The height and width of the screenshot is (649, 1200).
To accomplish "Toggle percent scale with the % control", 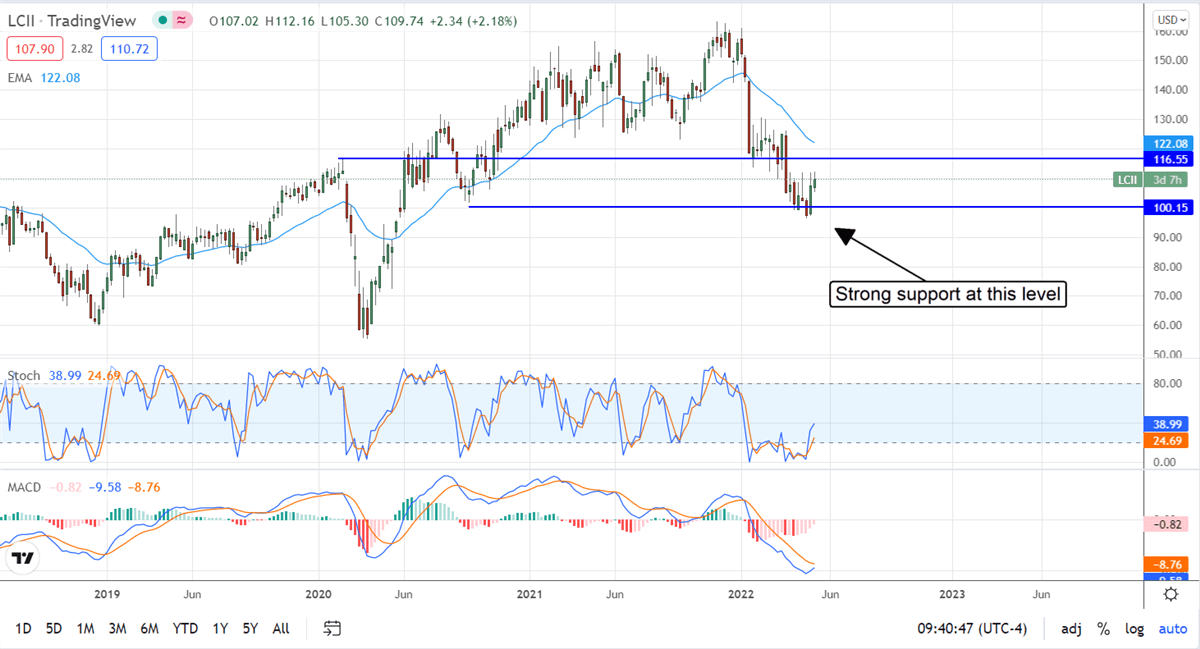I will [1103, 628].
